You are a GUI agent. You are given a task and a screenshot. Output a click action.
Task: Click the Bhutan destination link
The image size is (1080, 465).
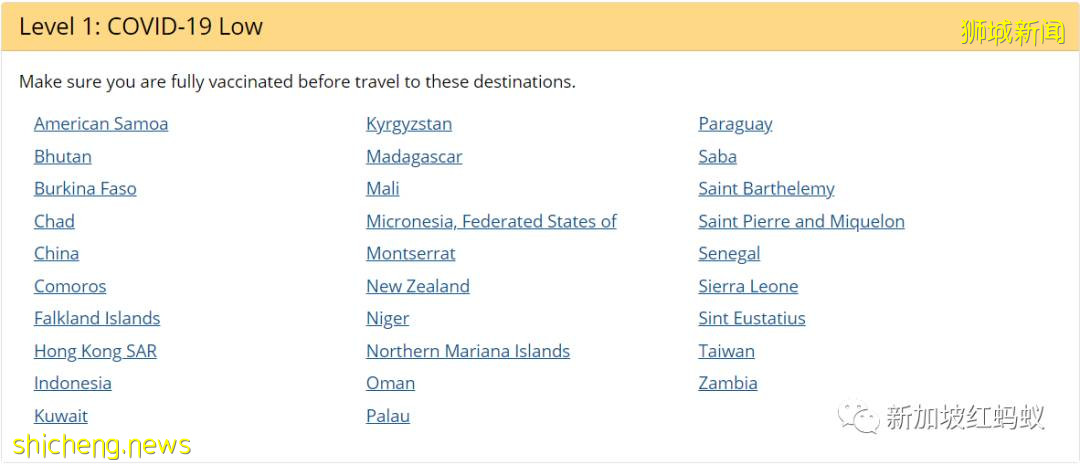(63, 157)
